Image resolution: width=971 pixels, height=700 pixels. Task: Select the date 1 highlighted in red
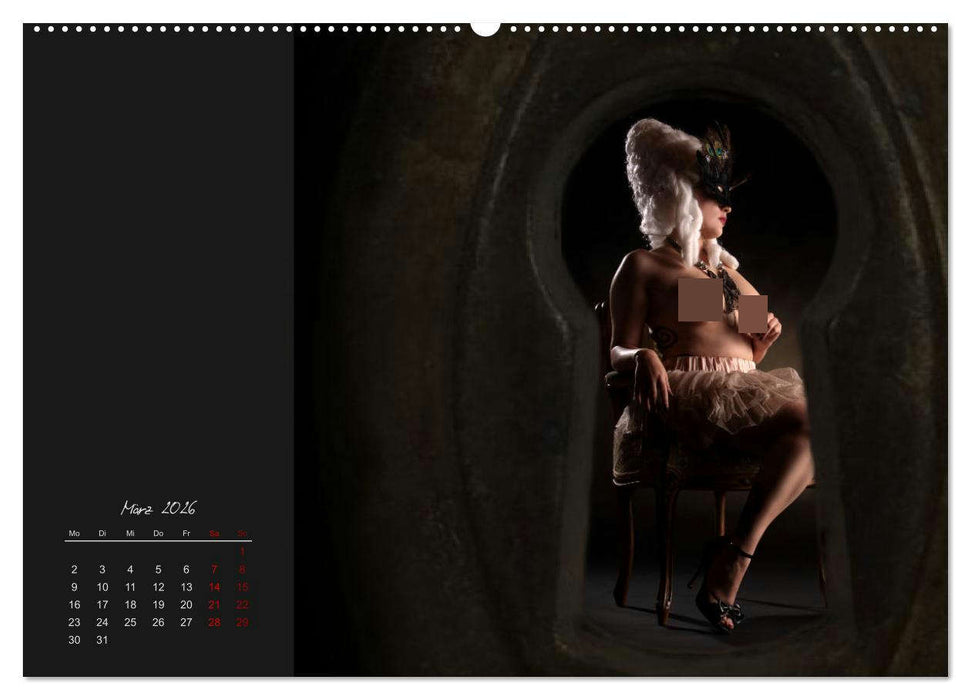pos(242,551)
